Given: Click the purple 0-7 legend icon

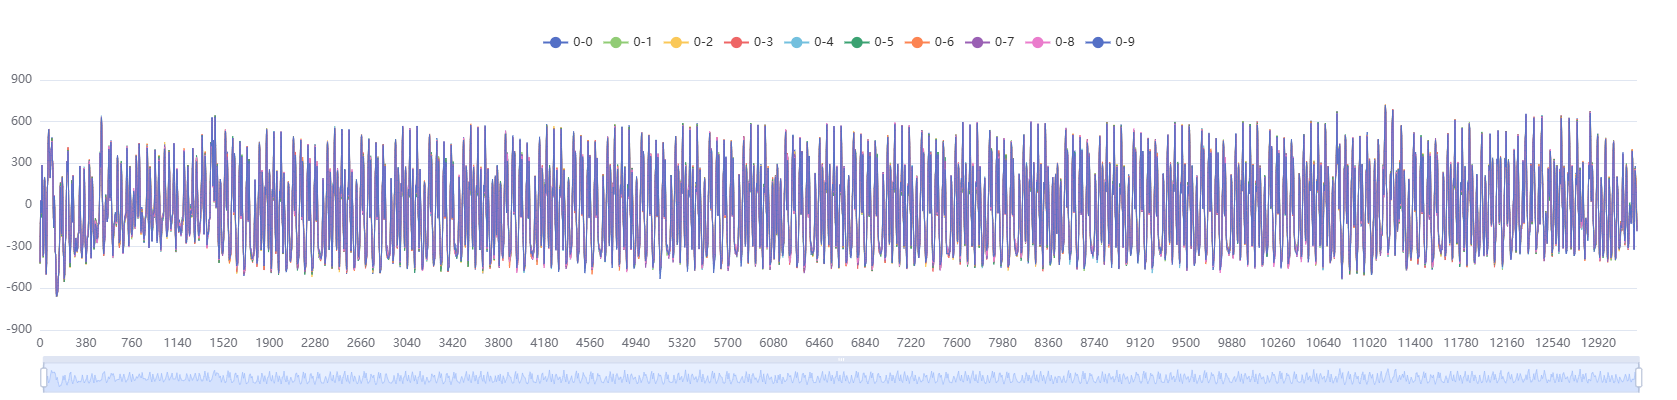Looking at the screenshot, I should (978, 42).
